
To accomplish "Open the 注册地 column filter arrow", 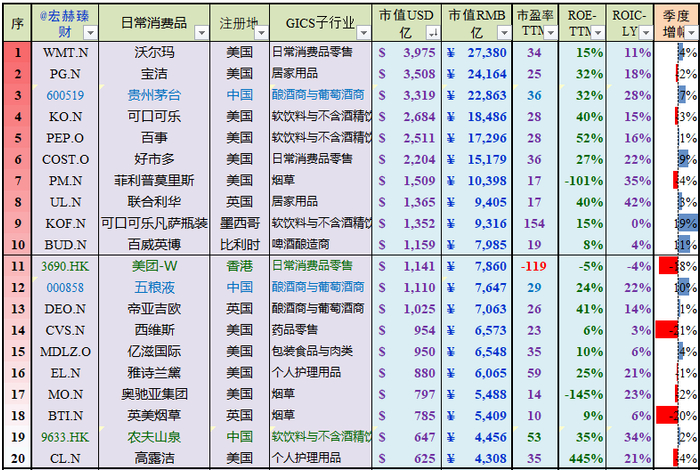I will point(262,33).
